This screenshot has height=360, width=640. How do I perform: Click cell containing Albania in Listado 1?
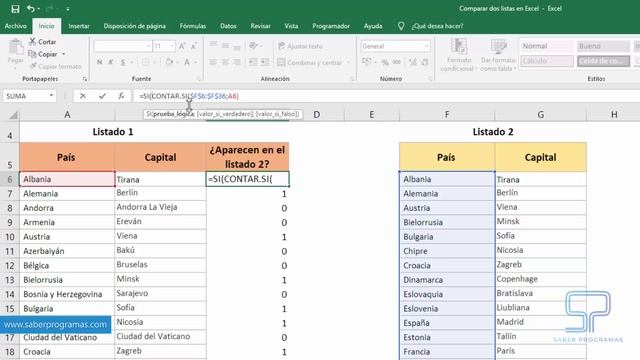(67, 179)
